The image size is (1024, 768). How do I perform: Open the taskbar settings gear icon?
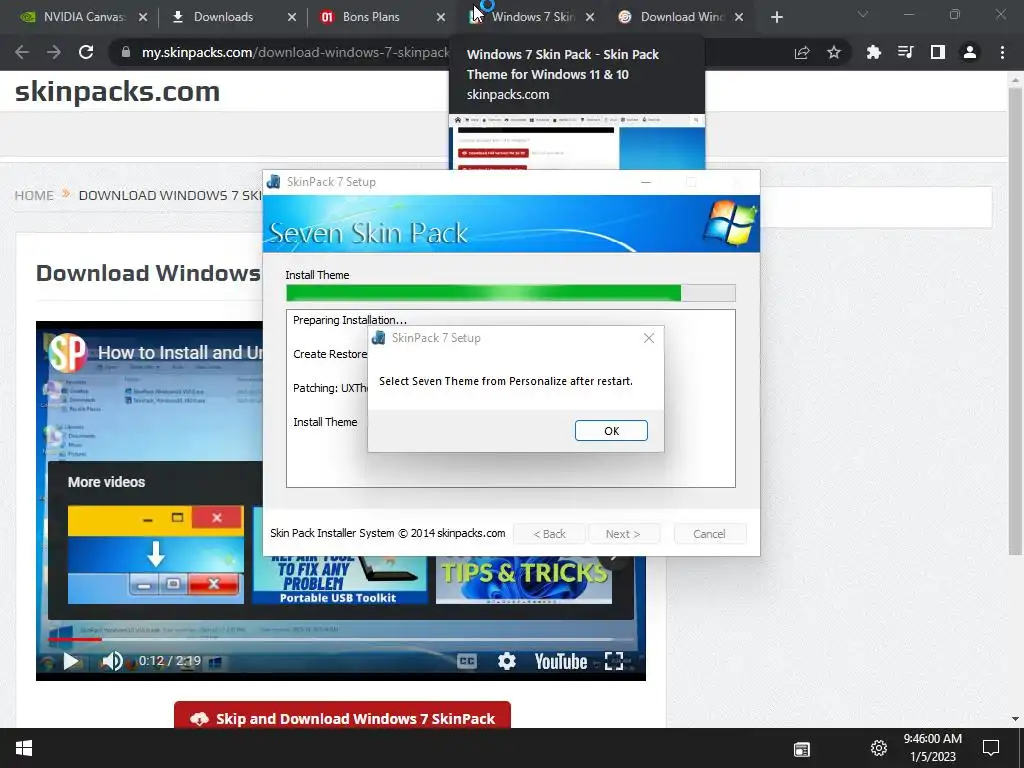pos(879,748)
